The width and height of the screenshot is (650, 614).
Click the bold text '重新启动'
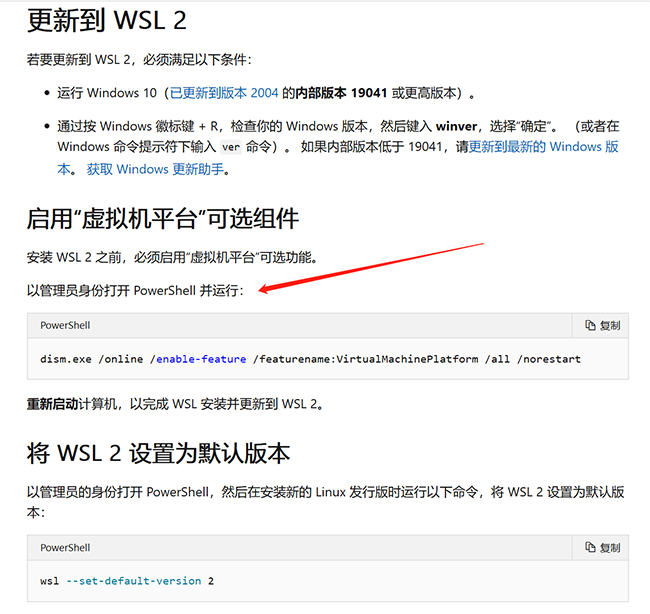tap(53, 403)
